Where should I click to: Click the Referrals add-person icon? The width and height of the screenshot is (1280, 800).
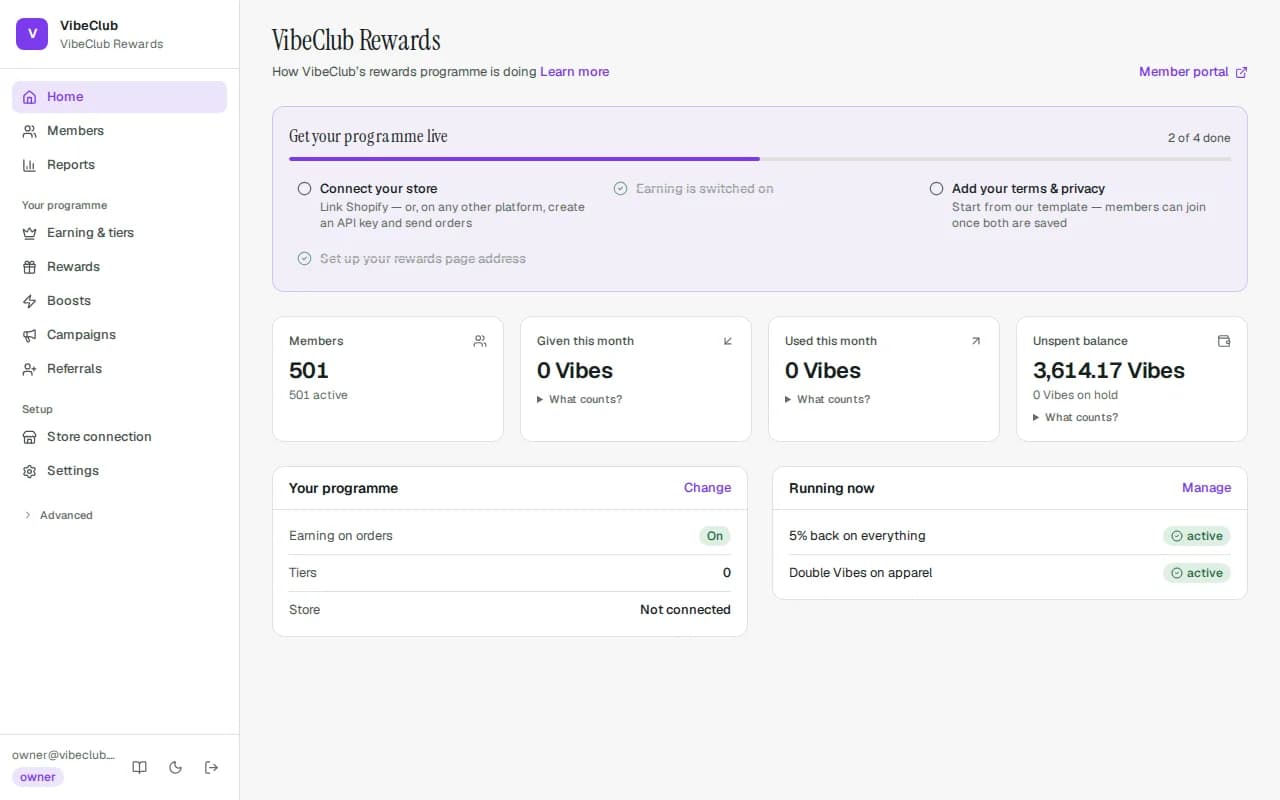pyautogui.click(x=29, y=369)
